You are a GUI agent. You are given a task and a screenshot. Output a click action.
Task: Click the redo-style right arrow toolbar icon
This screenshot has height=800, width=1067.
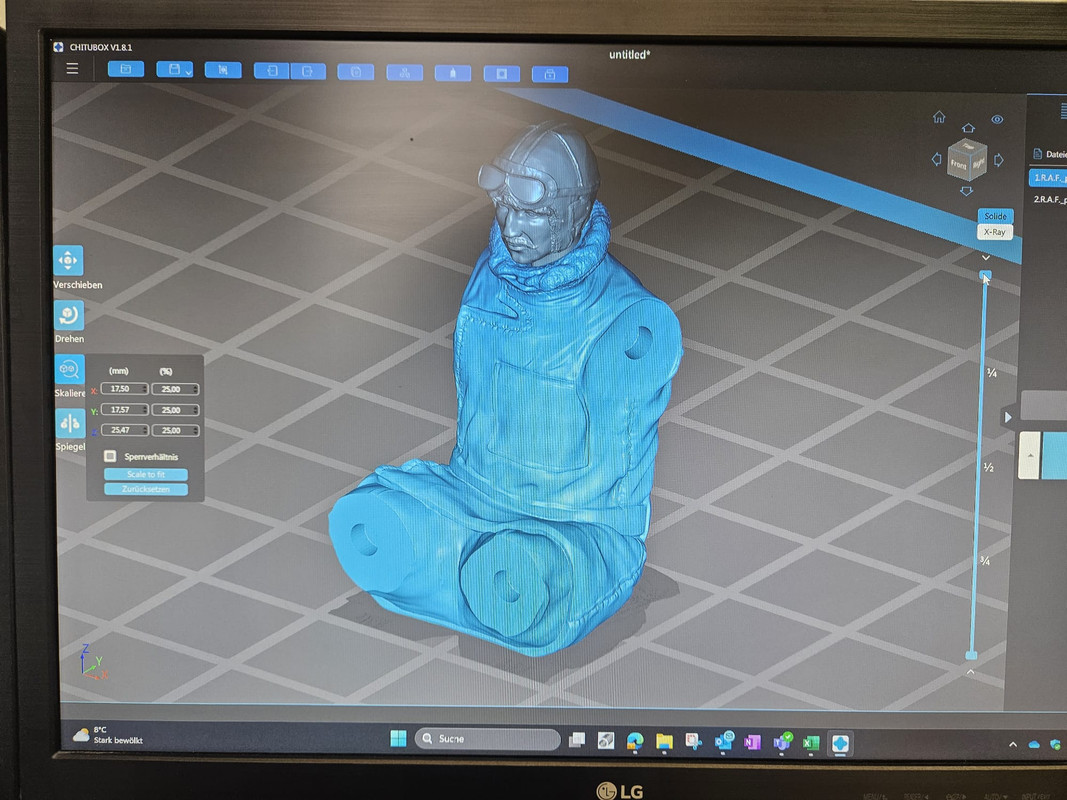[x=308, y=71]
